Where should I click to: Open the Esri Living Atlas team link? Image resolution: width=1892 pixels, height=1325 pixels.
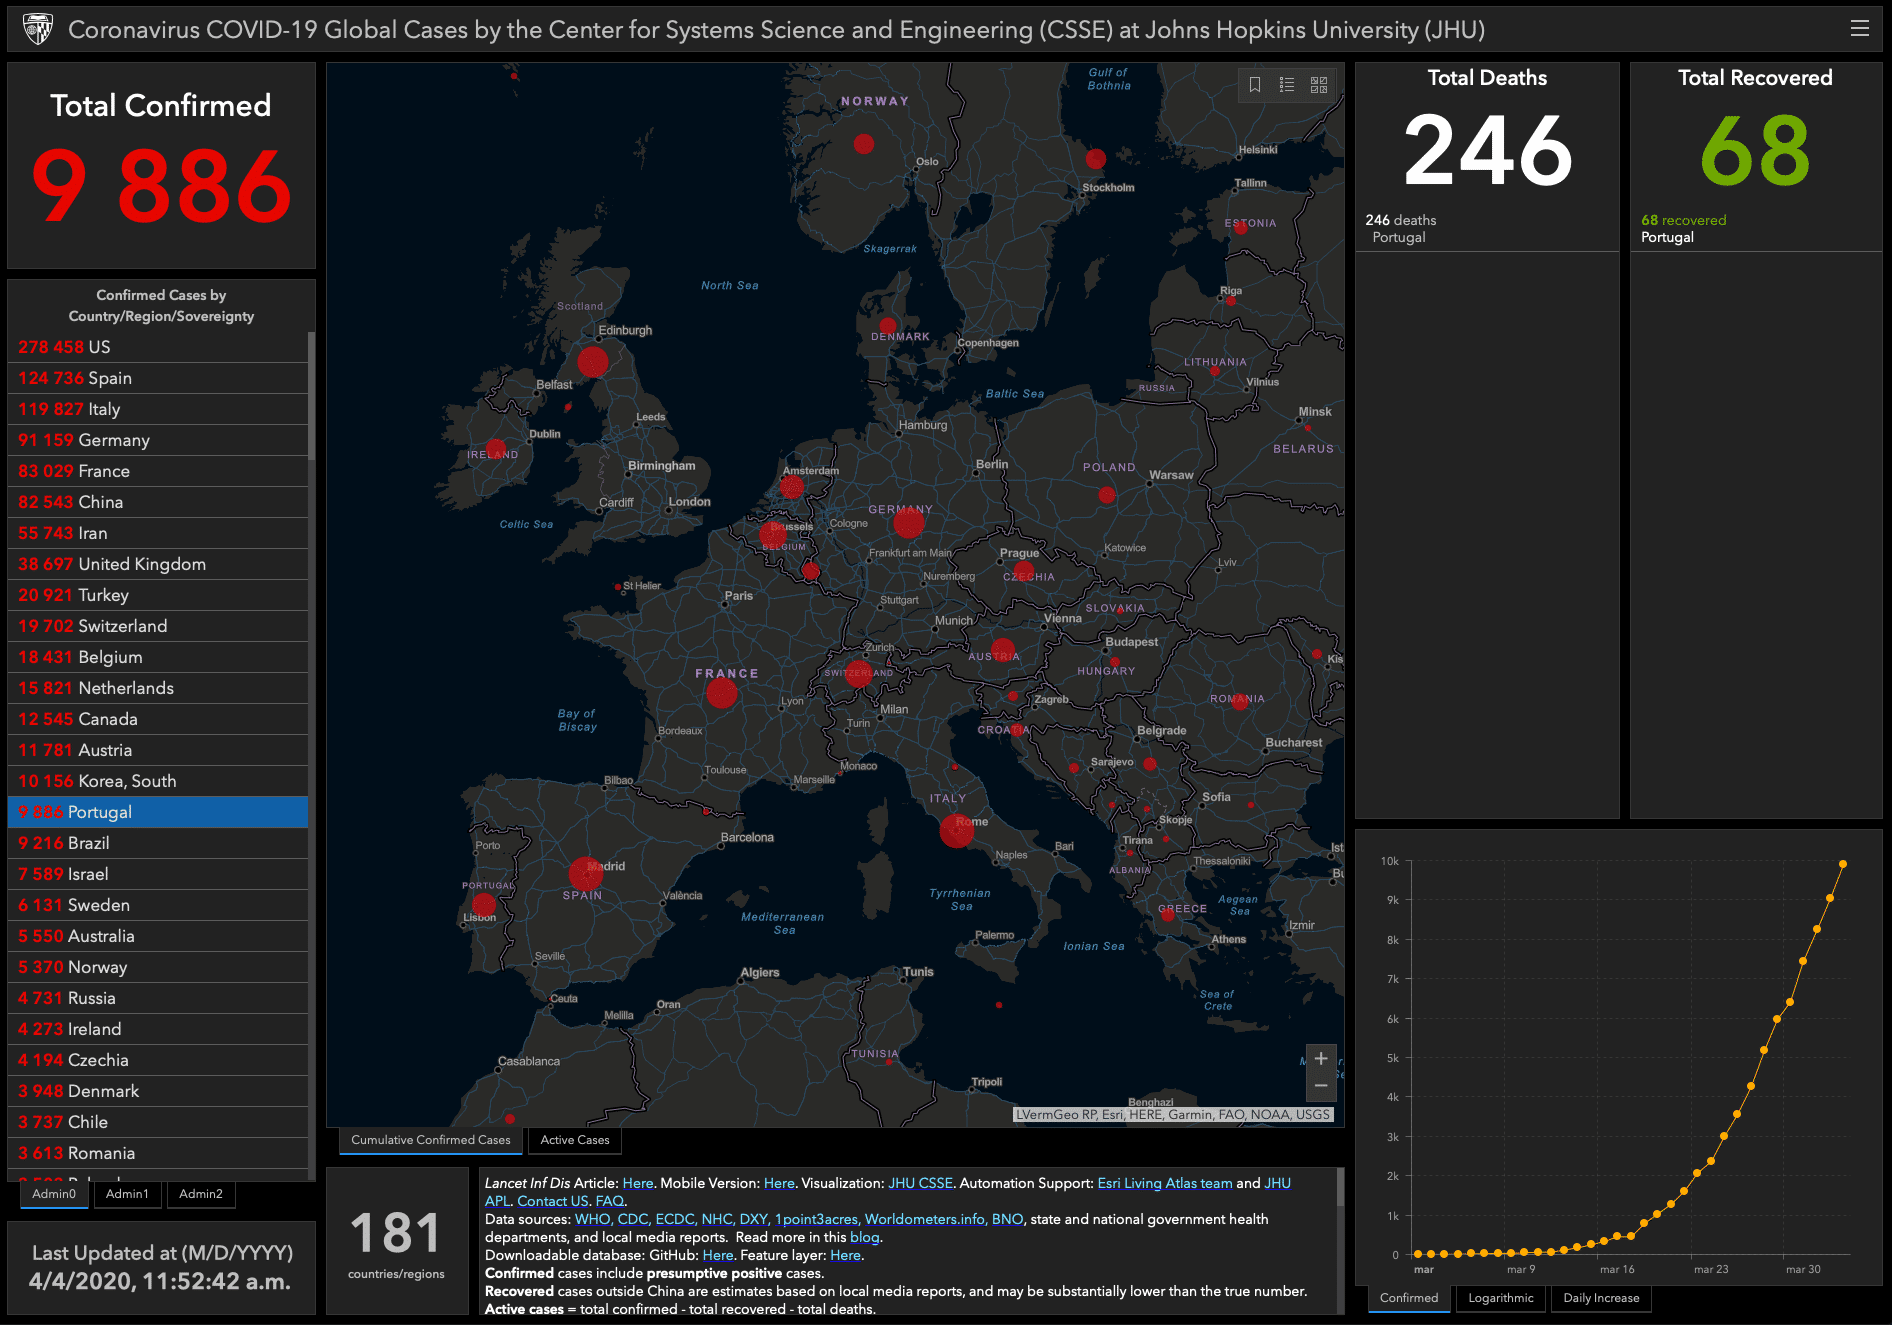(x=1164, y=1183)
